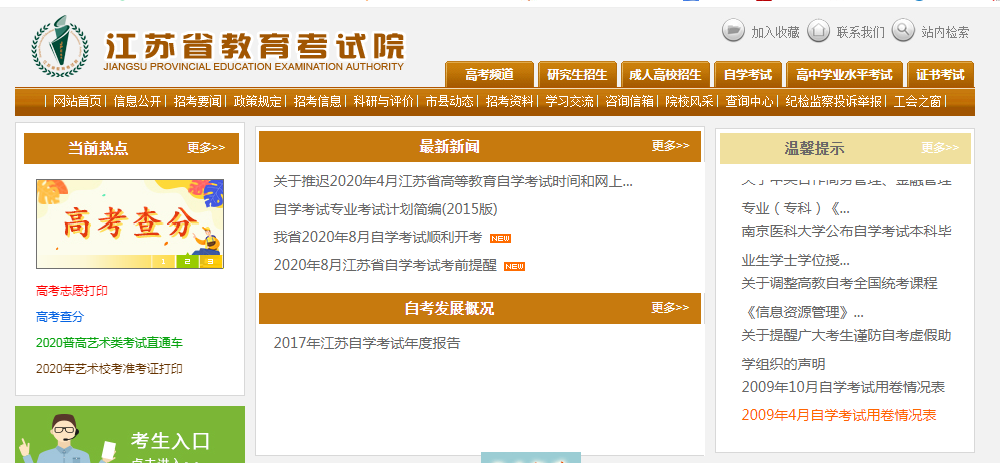Open 南京医科大学公布自学考试本科毕业生 notice

tap(846, 246)
